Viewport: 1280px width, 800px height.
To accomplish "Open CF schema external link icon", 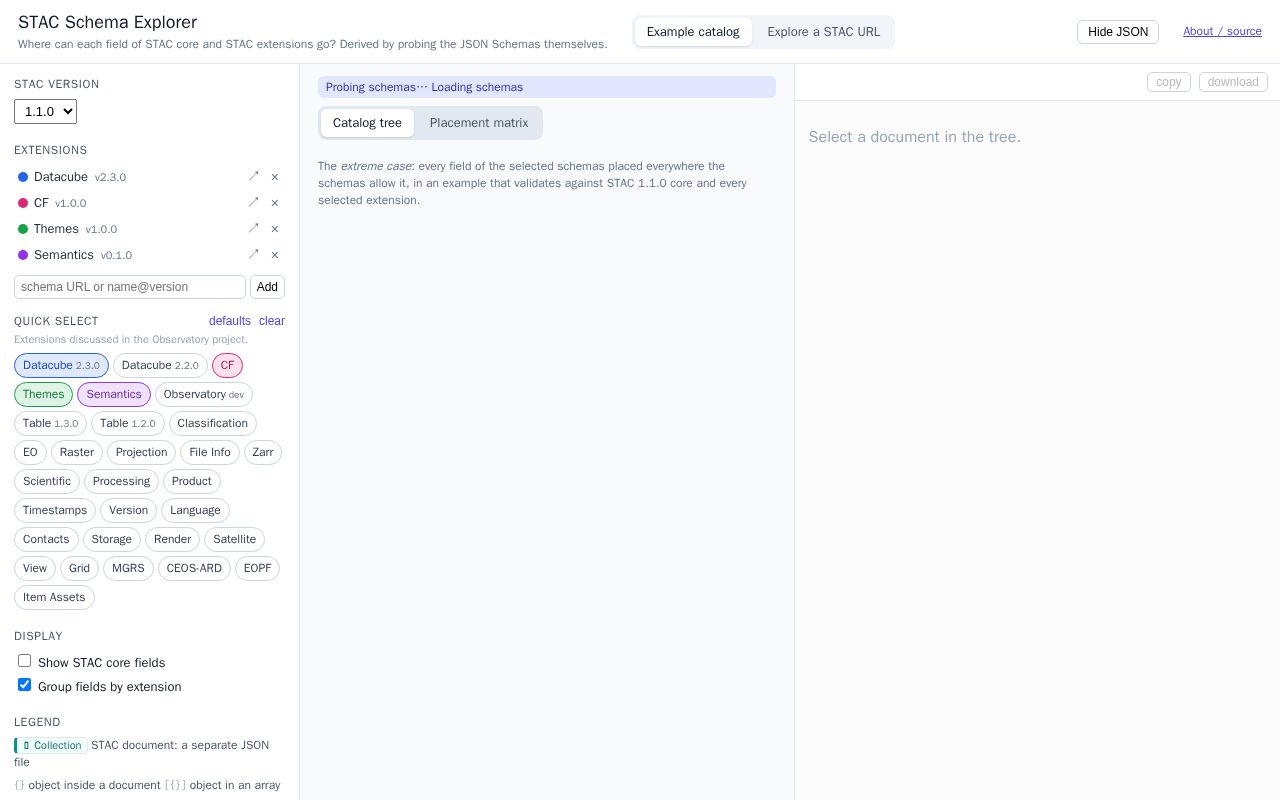I will point(254,202).
